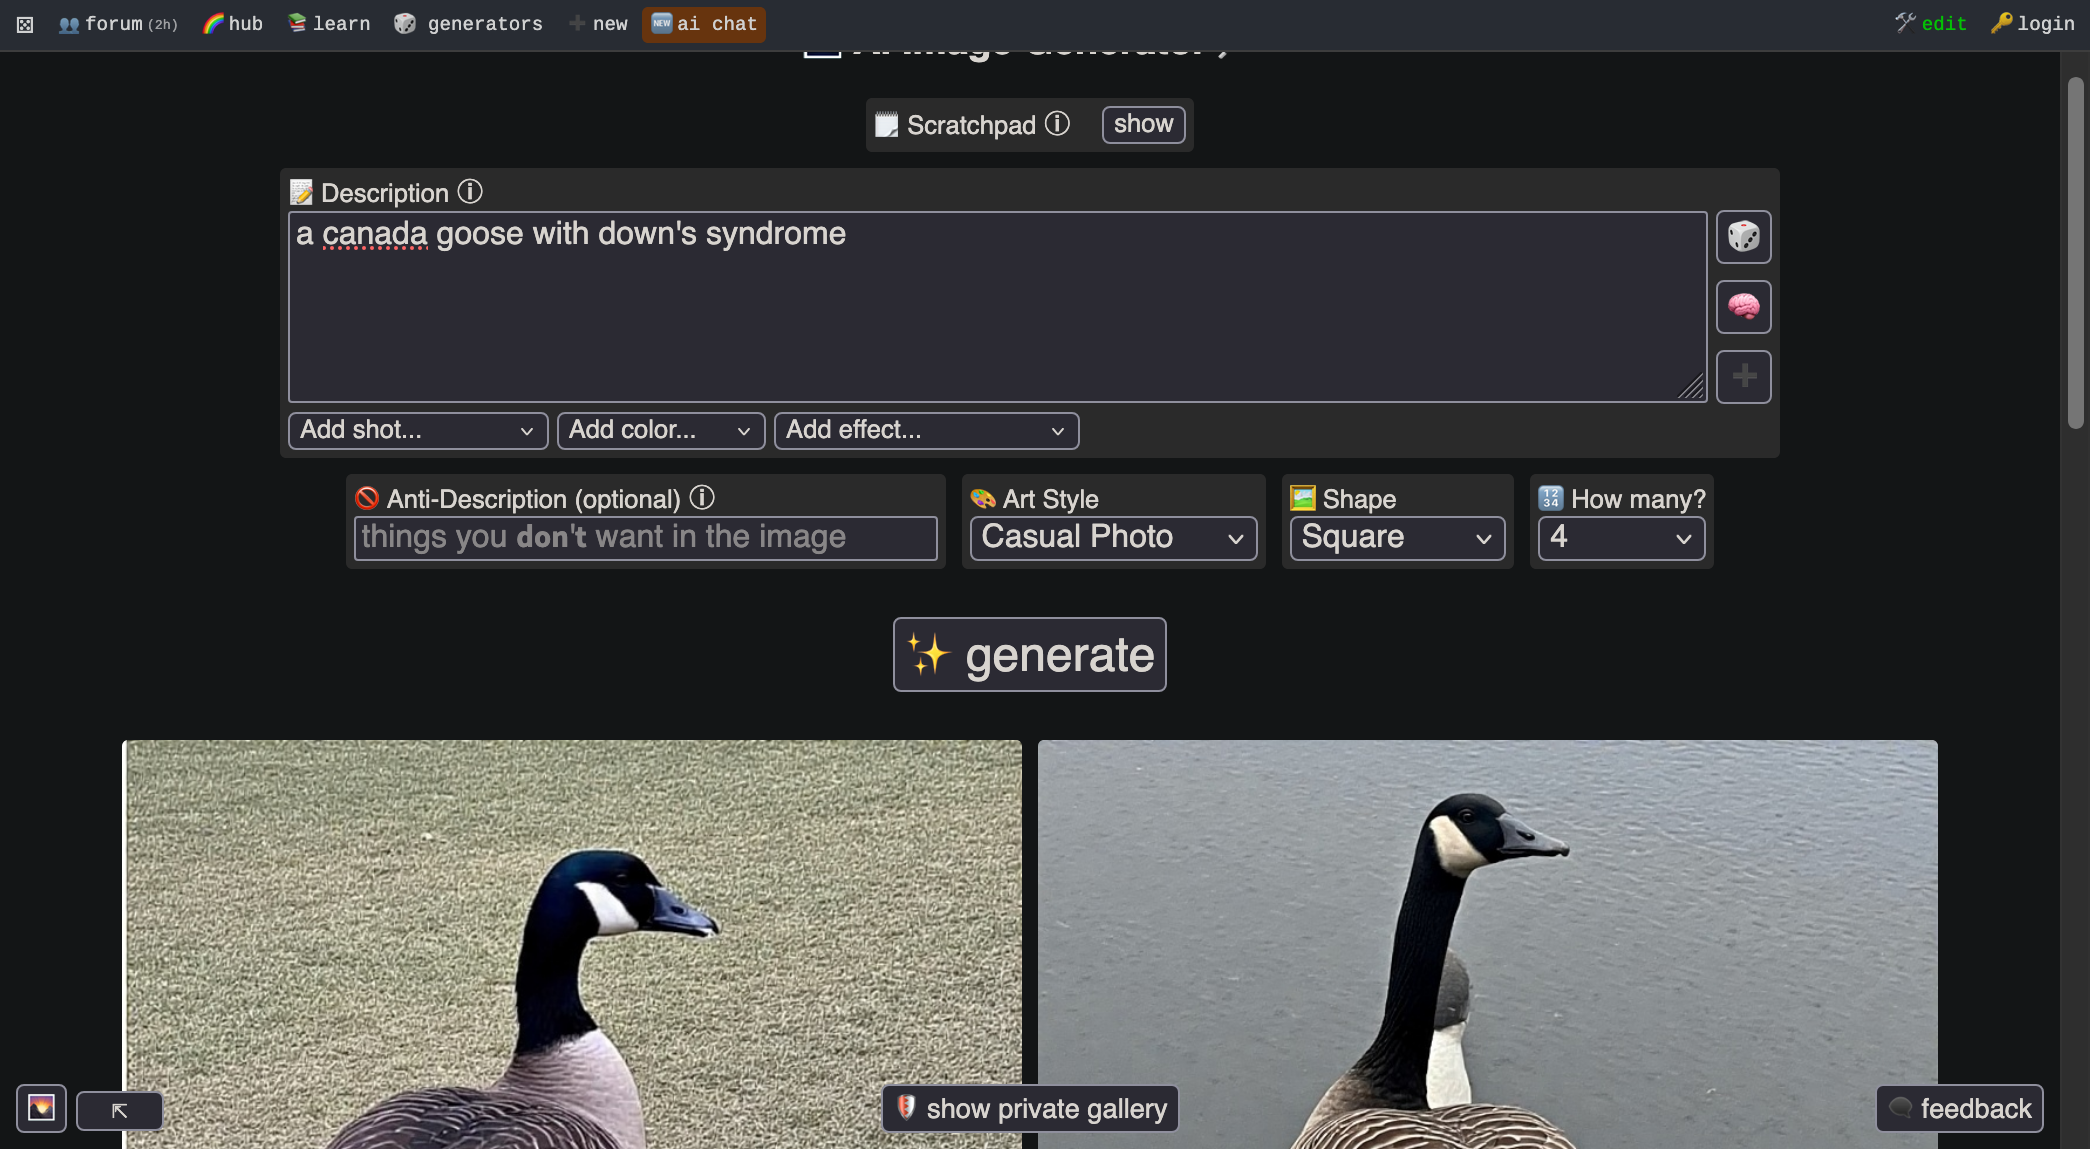
Task: Expand the Add shot dropdown
Action: click(418, 430)
